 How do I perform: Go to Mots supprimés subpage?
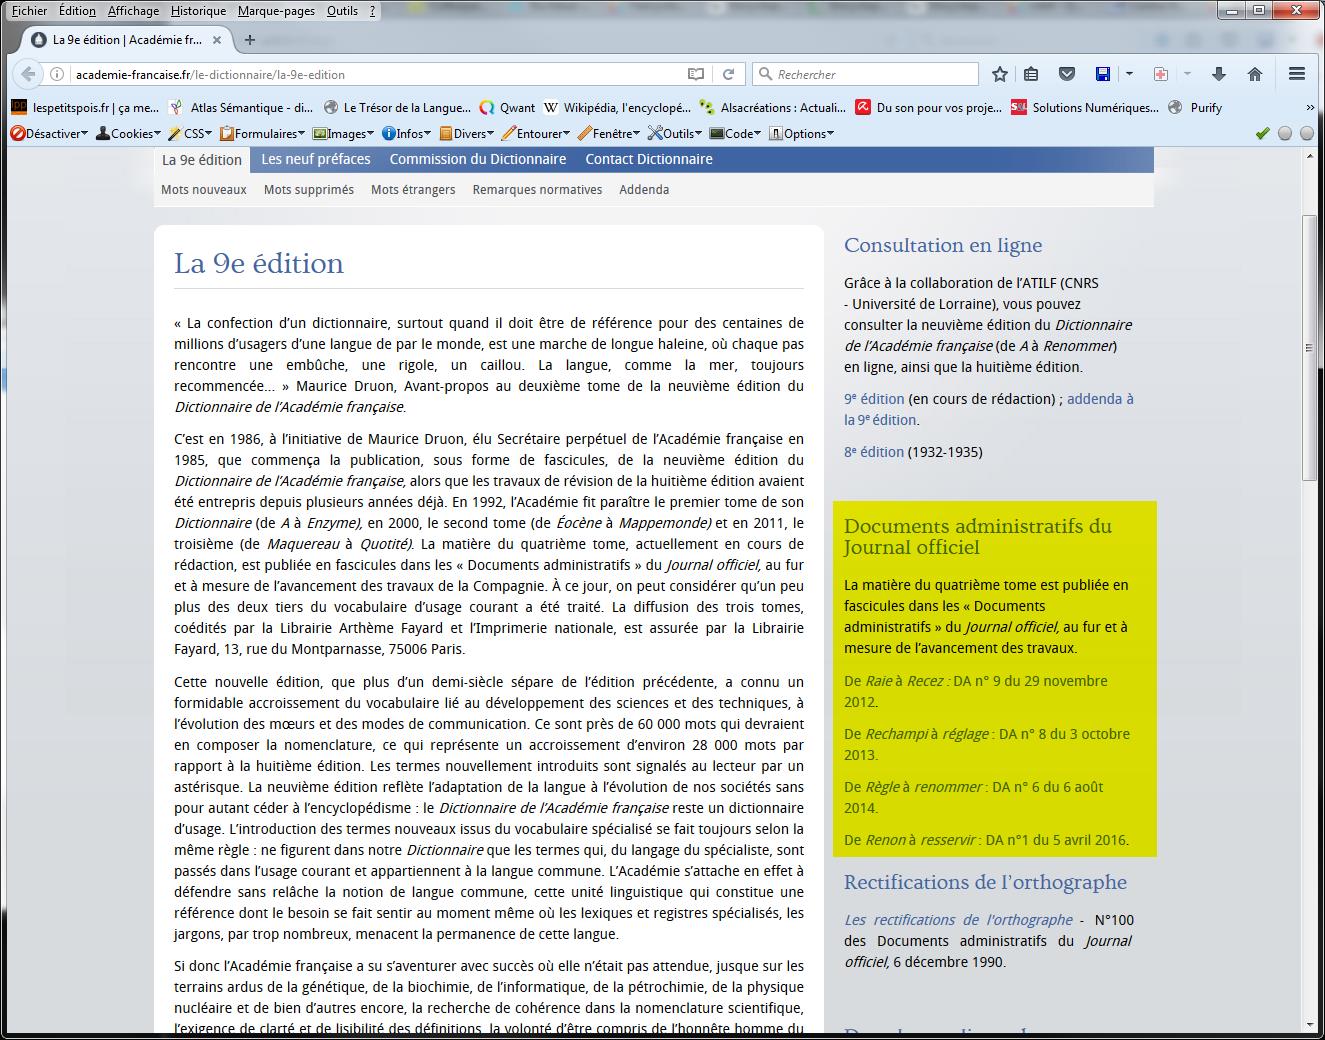click(309, 189)
